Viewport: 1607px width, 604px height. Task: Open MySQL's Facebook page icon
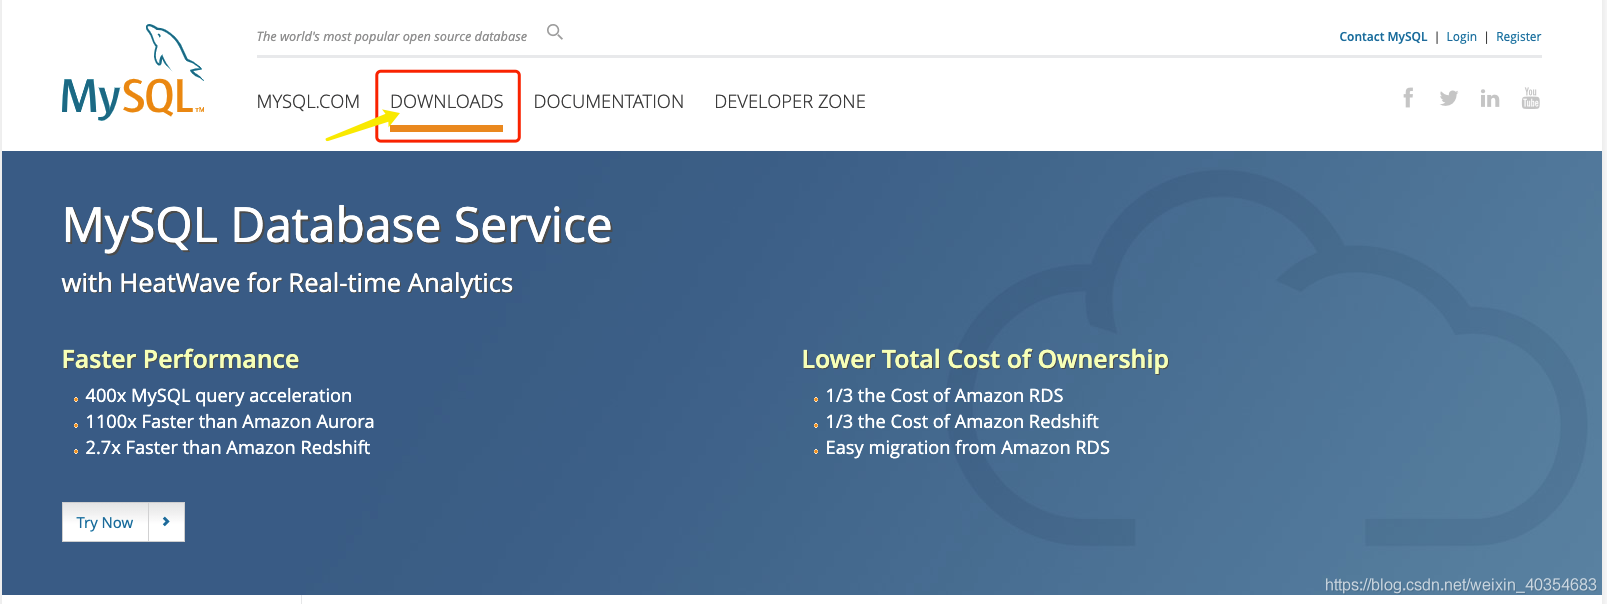[1408, 98]
